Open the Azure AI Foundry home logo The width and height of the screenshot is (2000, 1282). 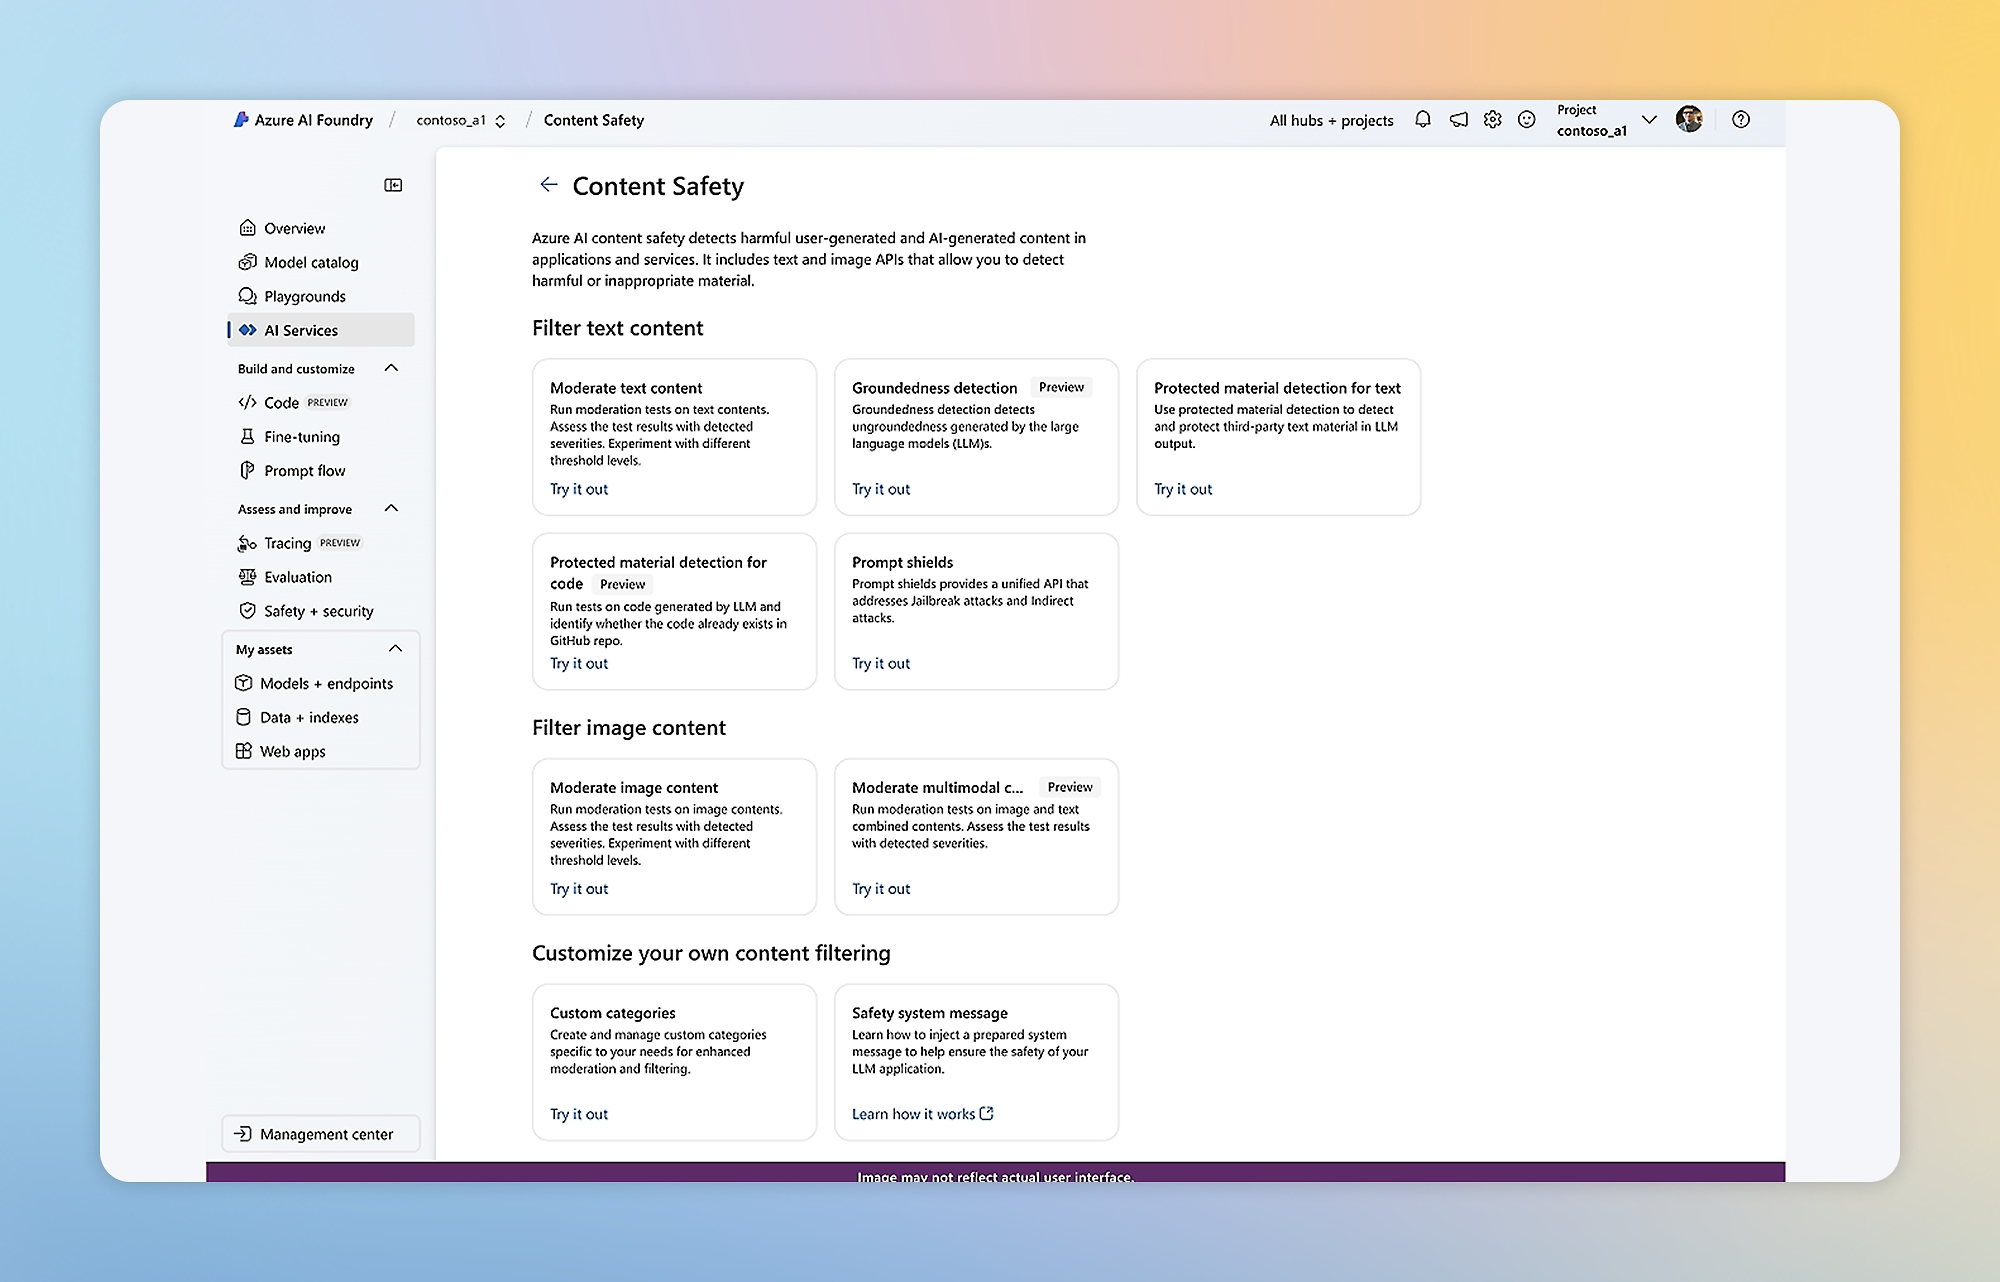click(303, 120)
